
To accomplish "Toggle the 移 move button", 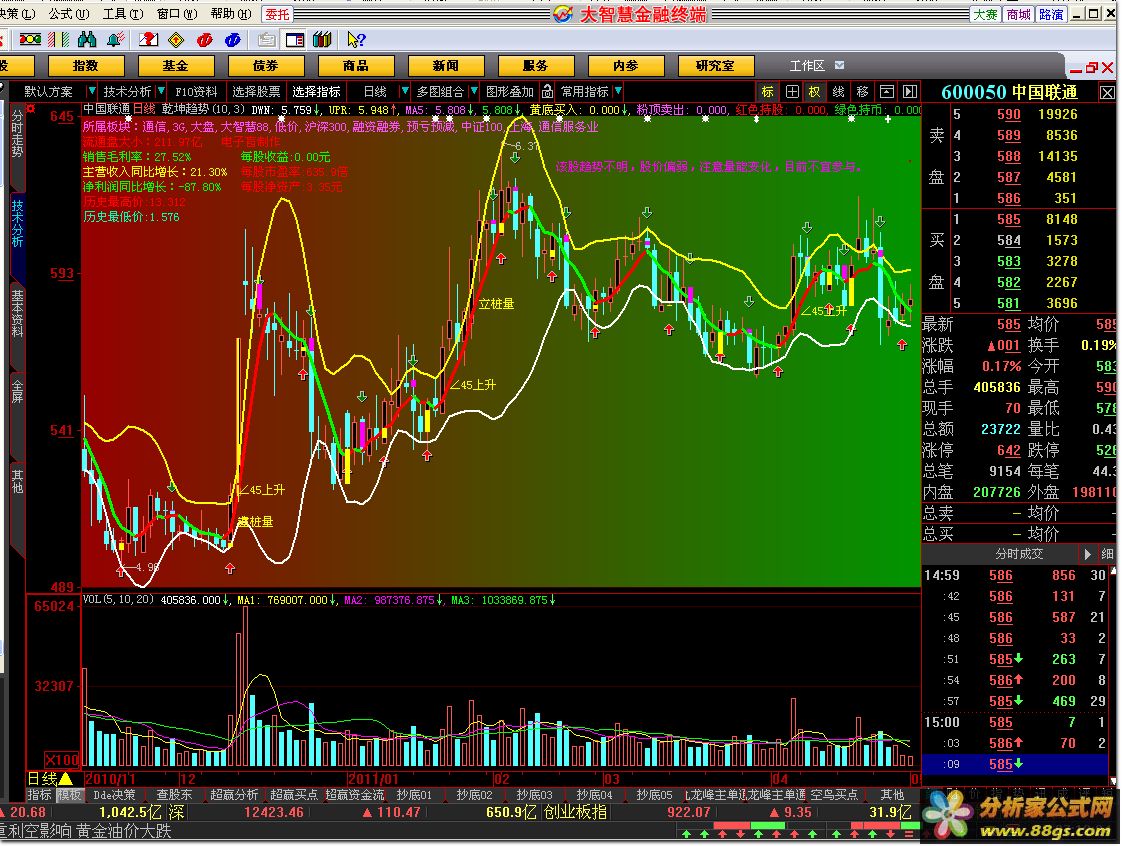I will pos(862,92).
